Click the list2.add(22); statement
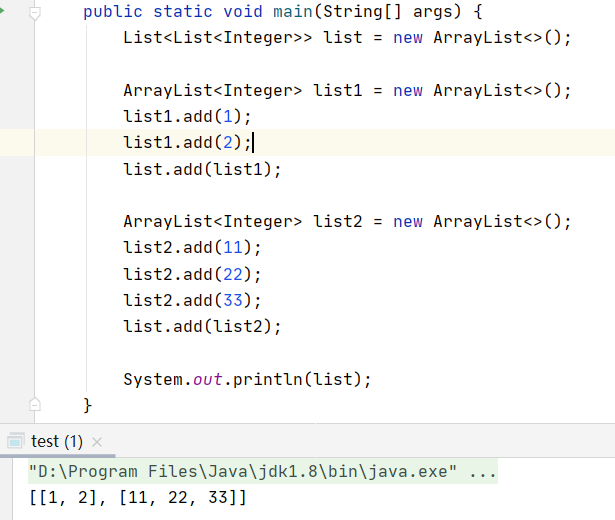The height and width of the screenshot is (520, 615). coord(192,274)
